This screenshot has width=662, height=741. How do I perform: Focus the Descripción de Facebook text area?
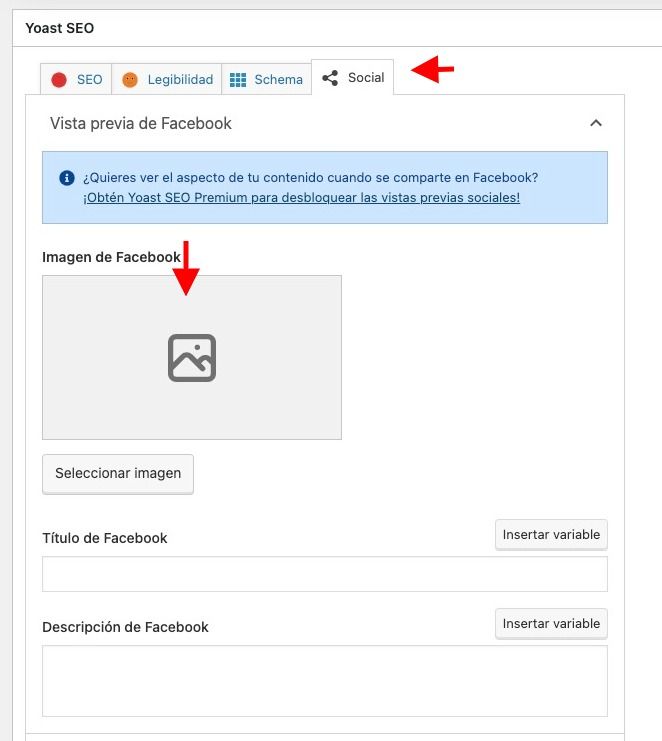pyautogui.click(x=325, y=681)
